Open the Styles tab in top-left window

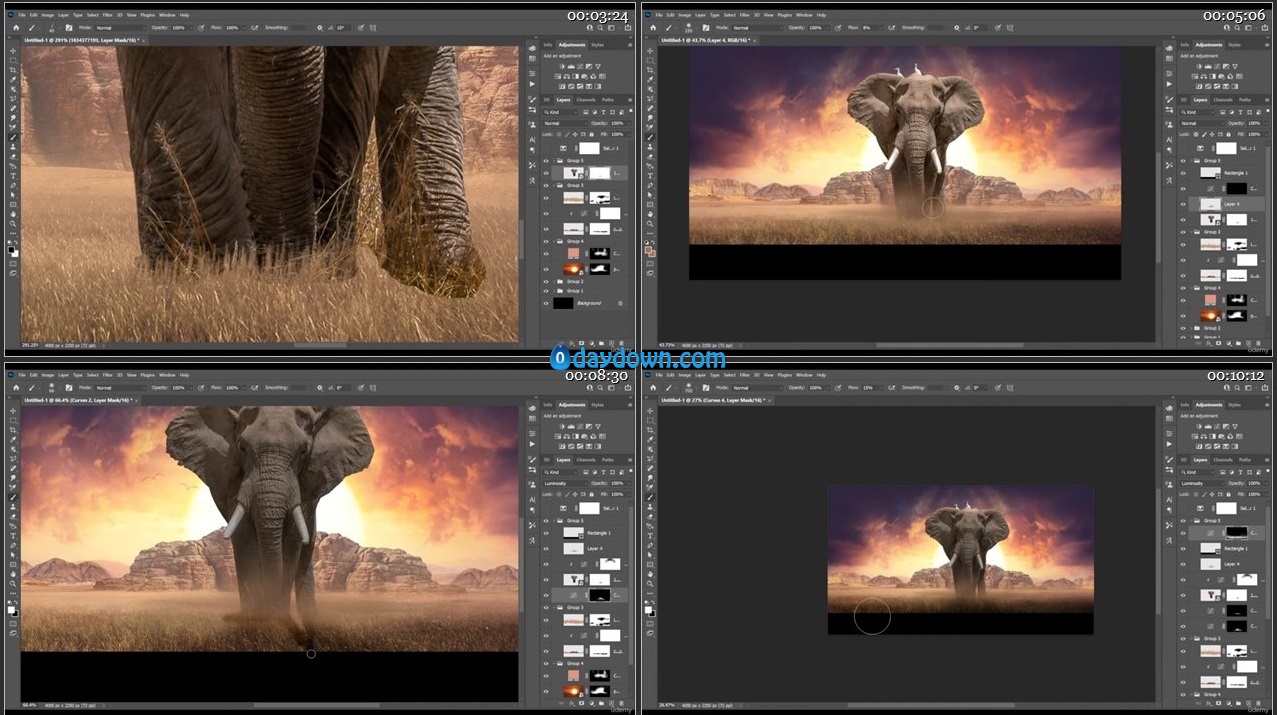pyautogui.click(x=597, y=45)
